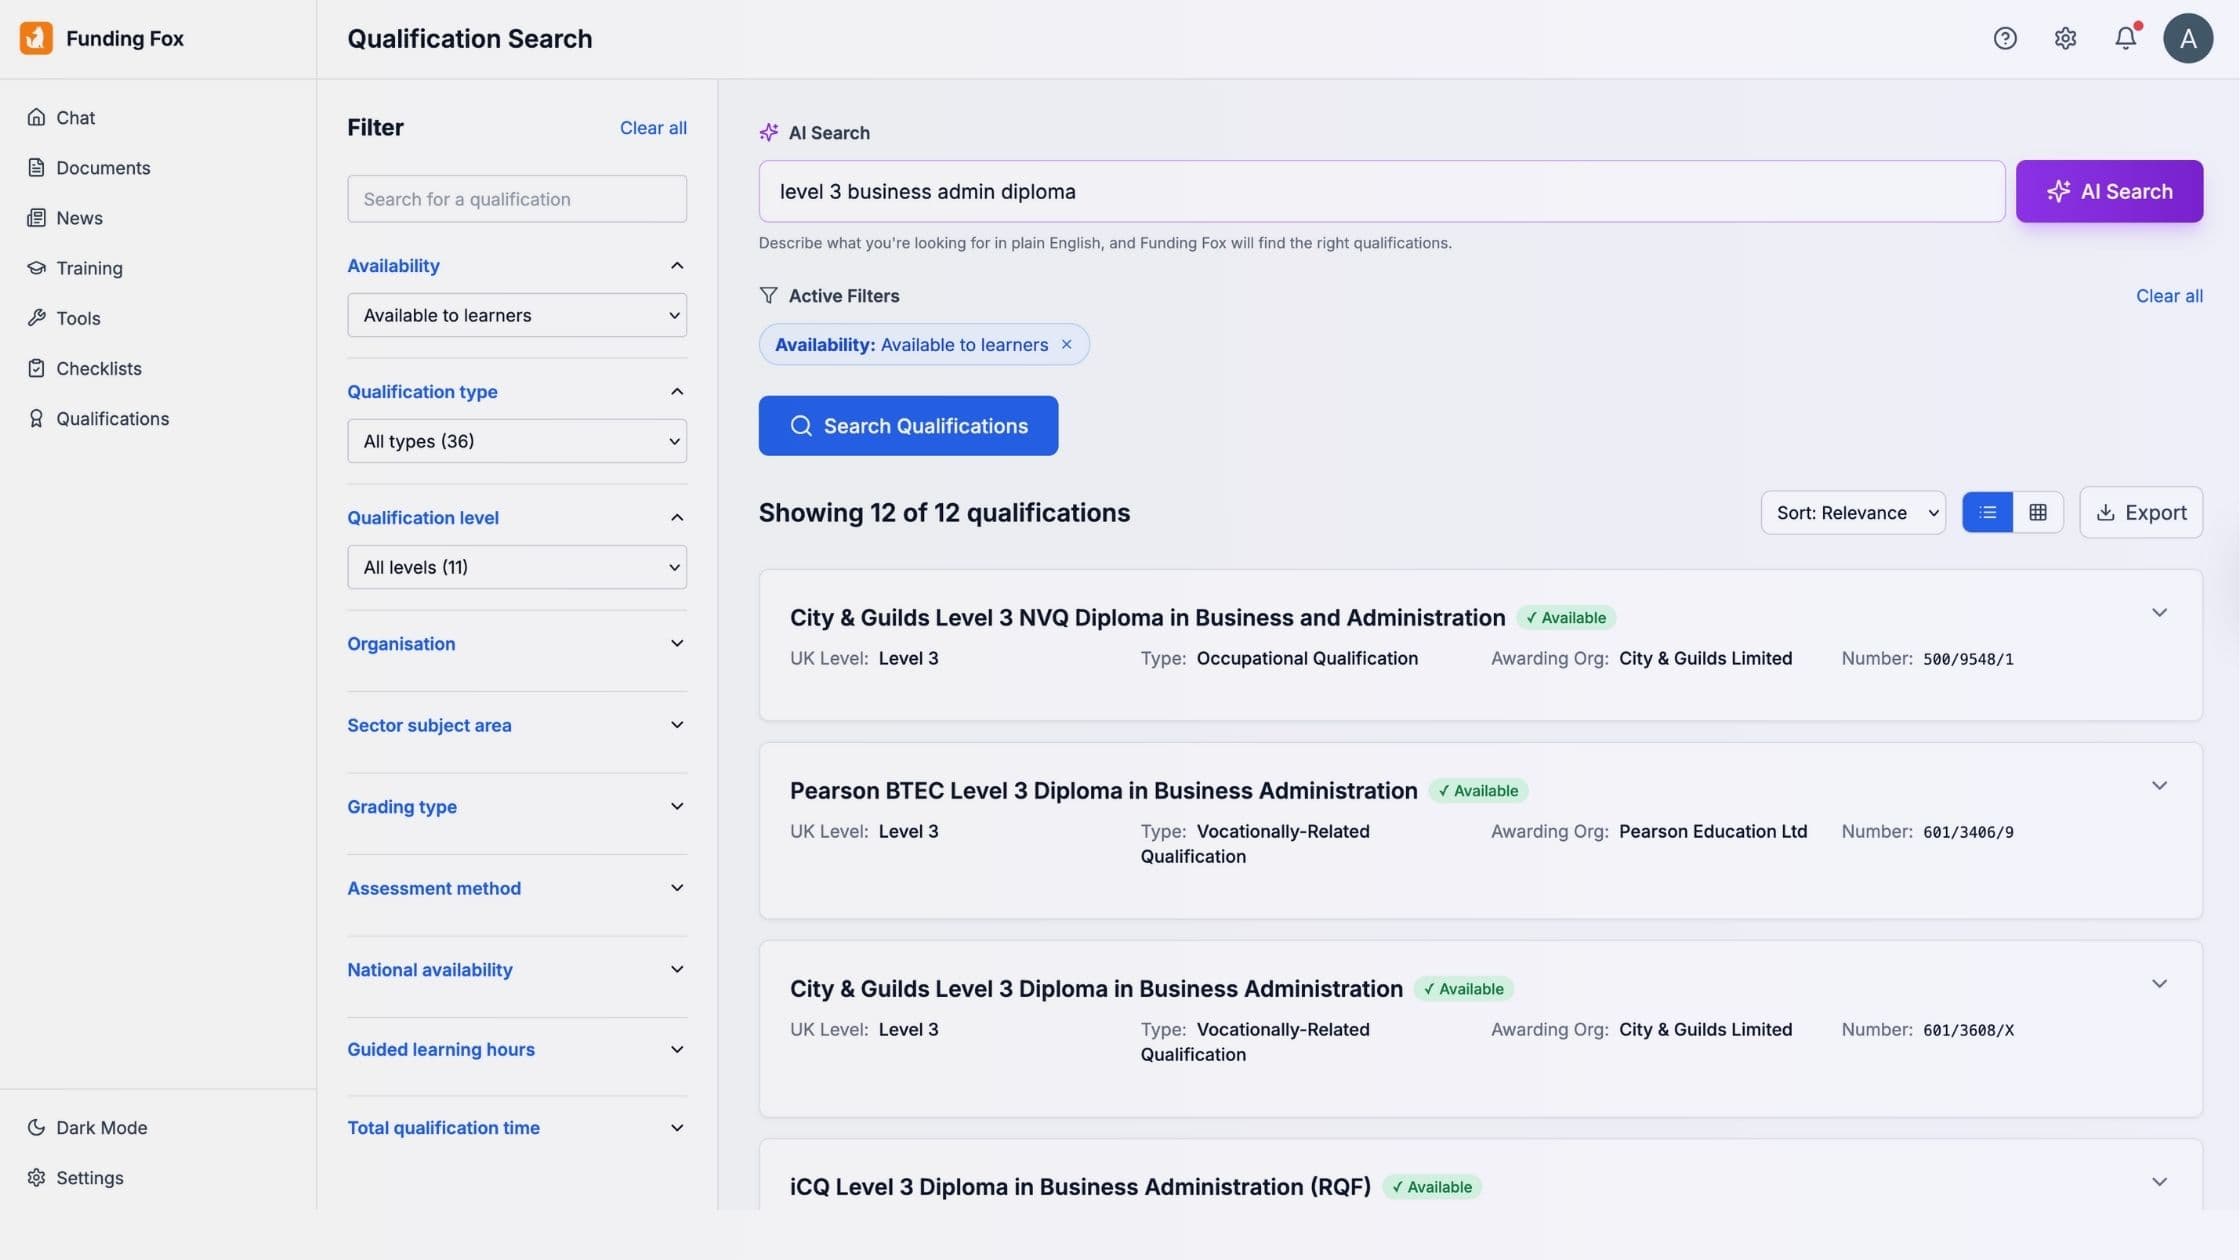Viewport: 2240px width, 1260px height.
Task: Click the AI search text input
Action: coord(1382,191)
